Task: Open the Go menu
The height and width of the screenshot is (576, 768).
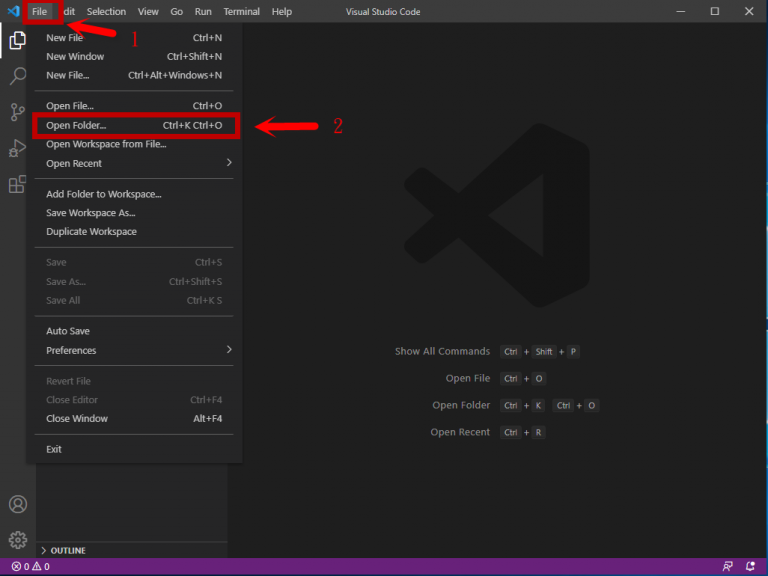Action: tap(176, 11)
